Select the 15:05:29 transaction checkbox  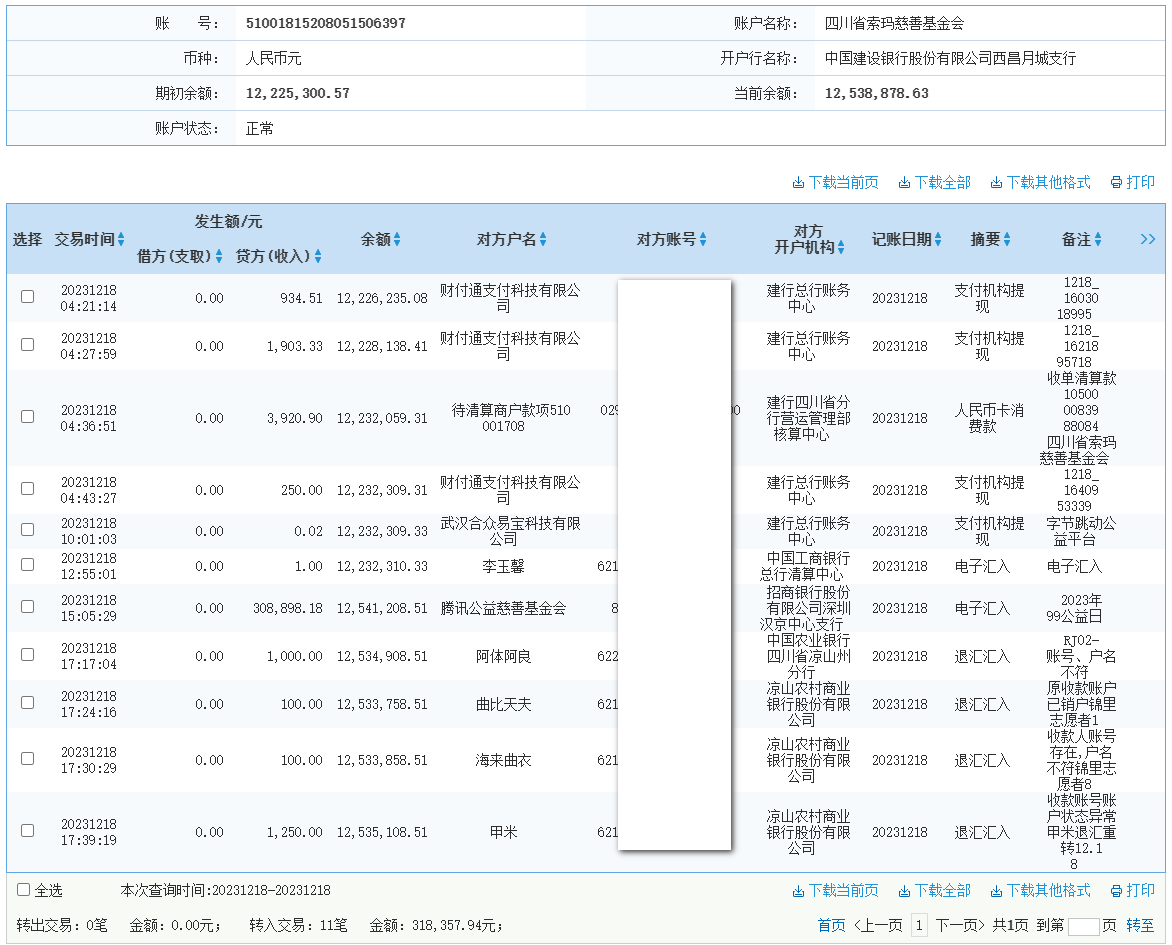coord(28,606)
